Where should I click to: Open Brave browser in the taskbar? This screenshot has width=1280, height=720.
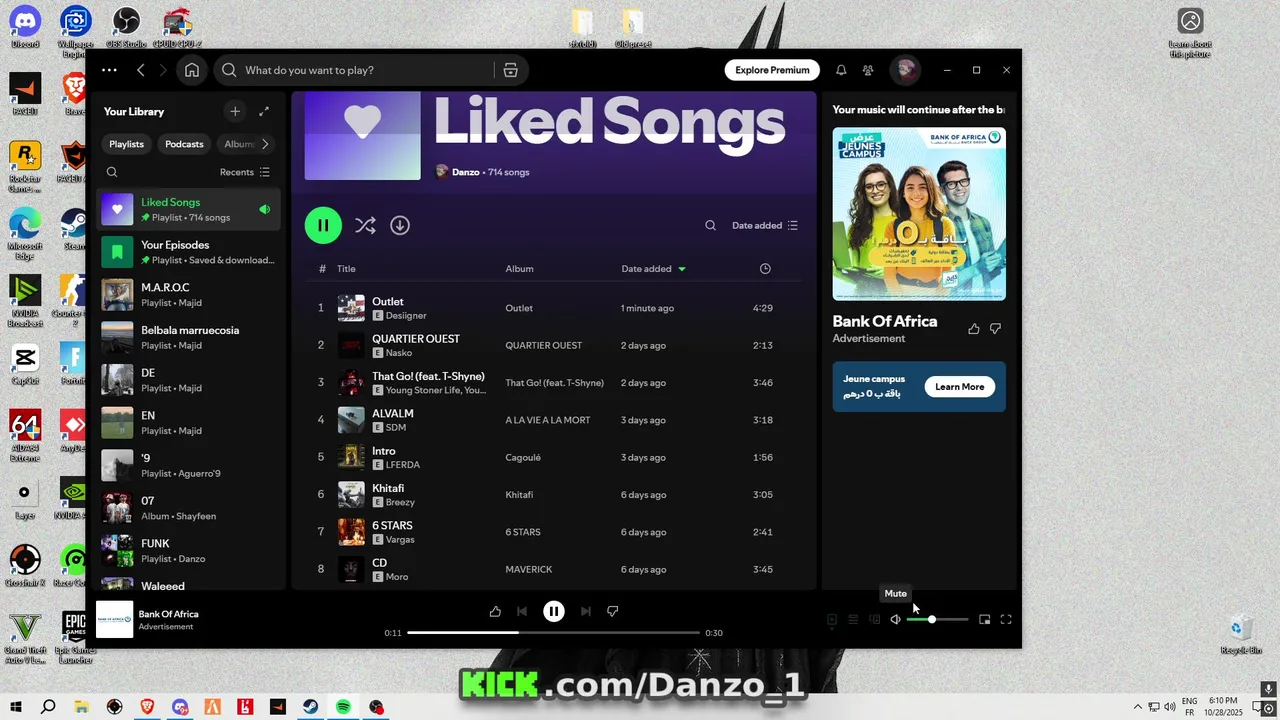coord(147,707)
